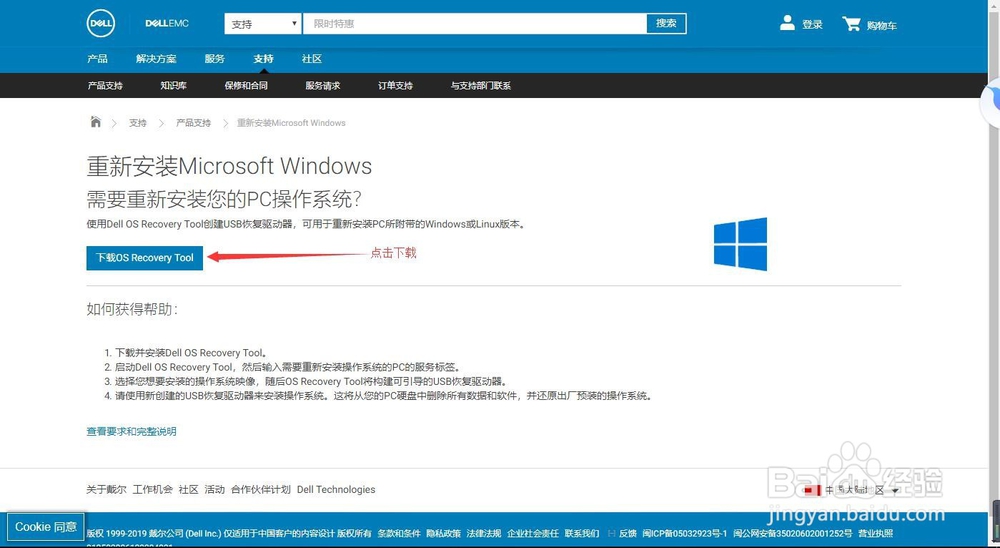This screenshot has width=1000, height=548.
Task: Click the 支持 breadcrumb link
Action: point(138,123)
